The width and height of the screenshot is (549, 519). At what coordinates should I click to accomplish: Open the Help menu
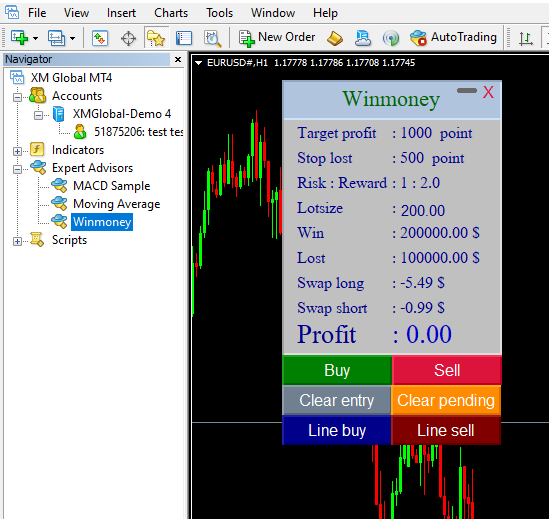pos(325,13)
